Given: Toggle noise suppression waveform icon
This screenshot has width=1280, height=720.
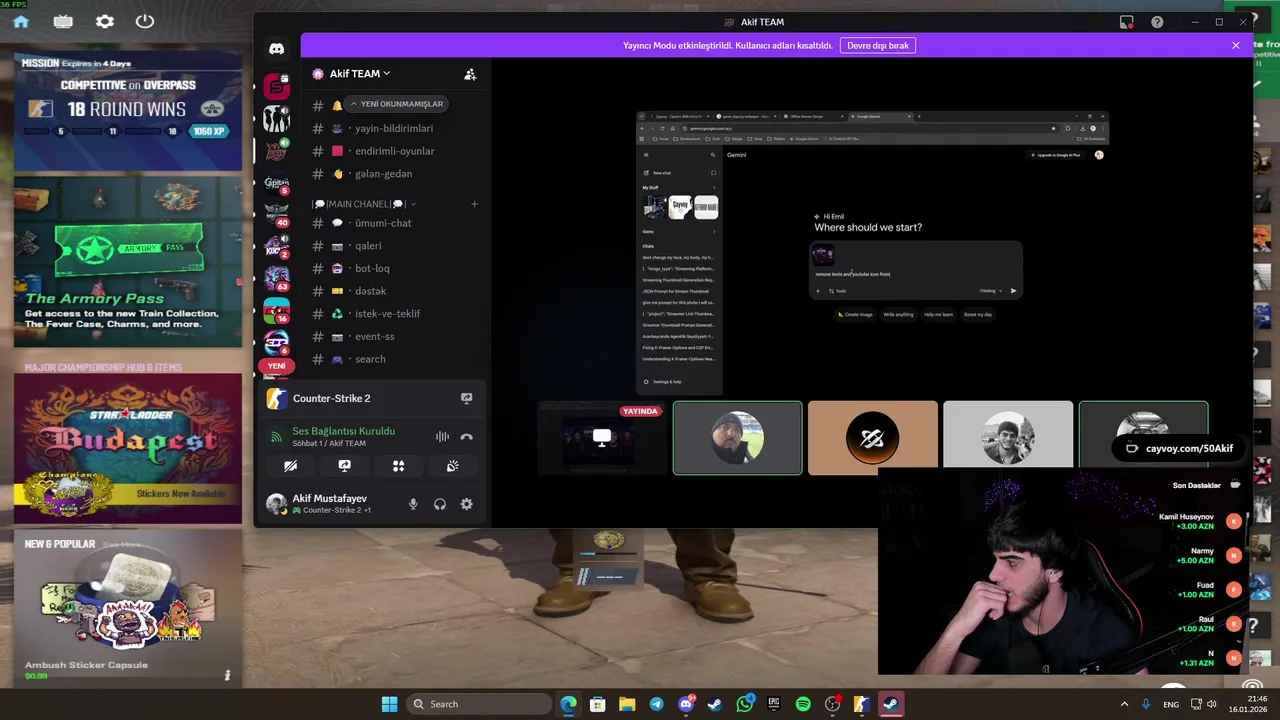Looking at the screenshot, I should tap(442, 437).
